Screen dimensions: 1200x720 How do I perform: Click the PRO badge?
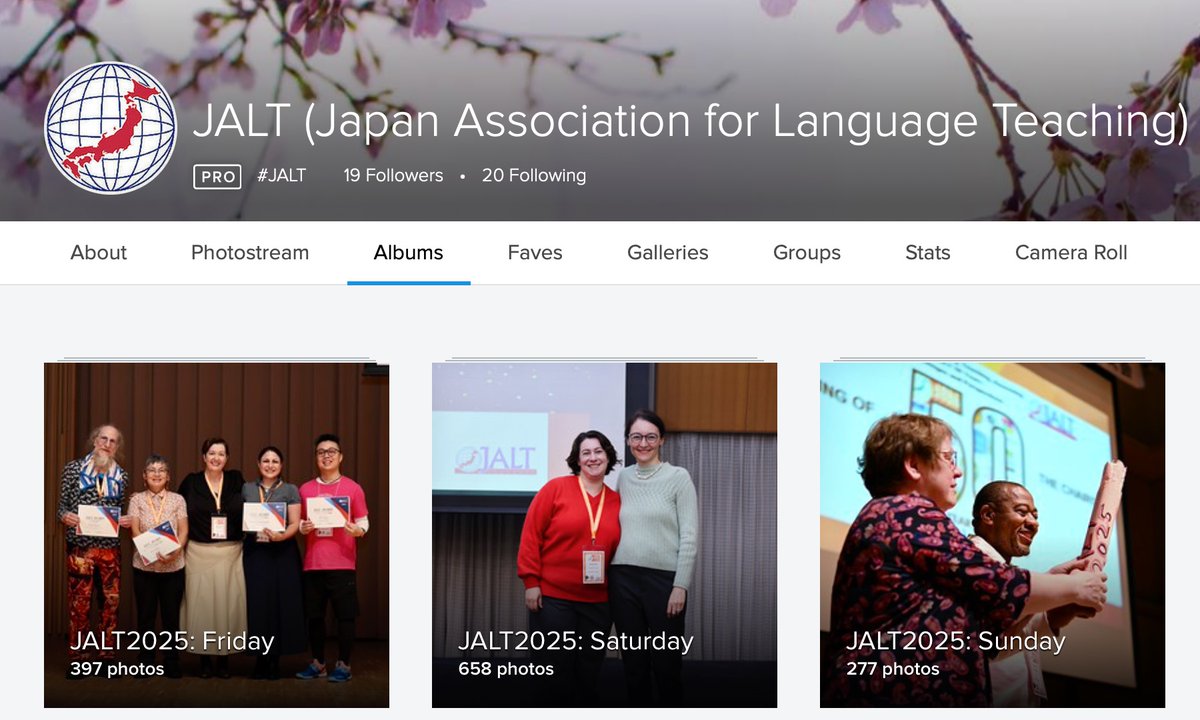coord(217,177)
